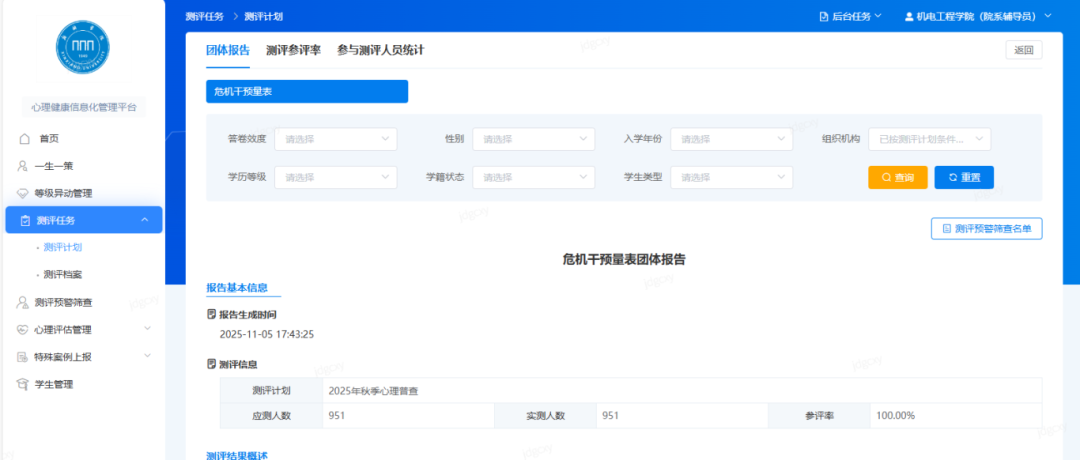Viewport: 1080px width, 460px height.
Task: Click the university logo in sidebar
Action: [83, 47]
